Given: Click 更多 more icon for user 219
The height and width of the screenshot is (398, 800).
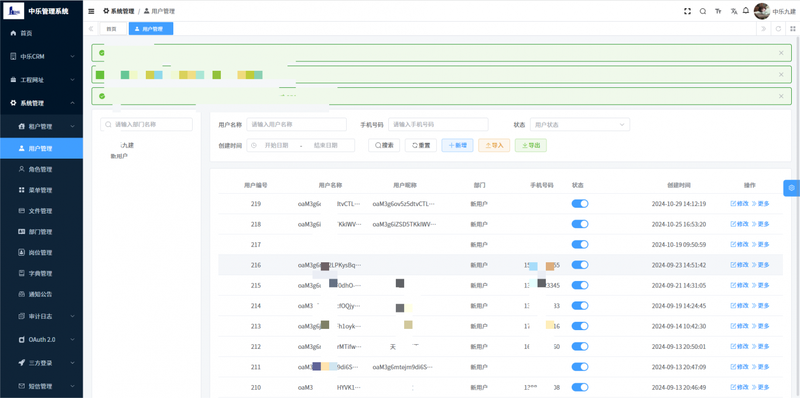Looking at the screenshot, I should click(x=760, y=204).
